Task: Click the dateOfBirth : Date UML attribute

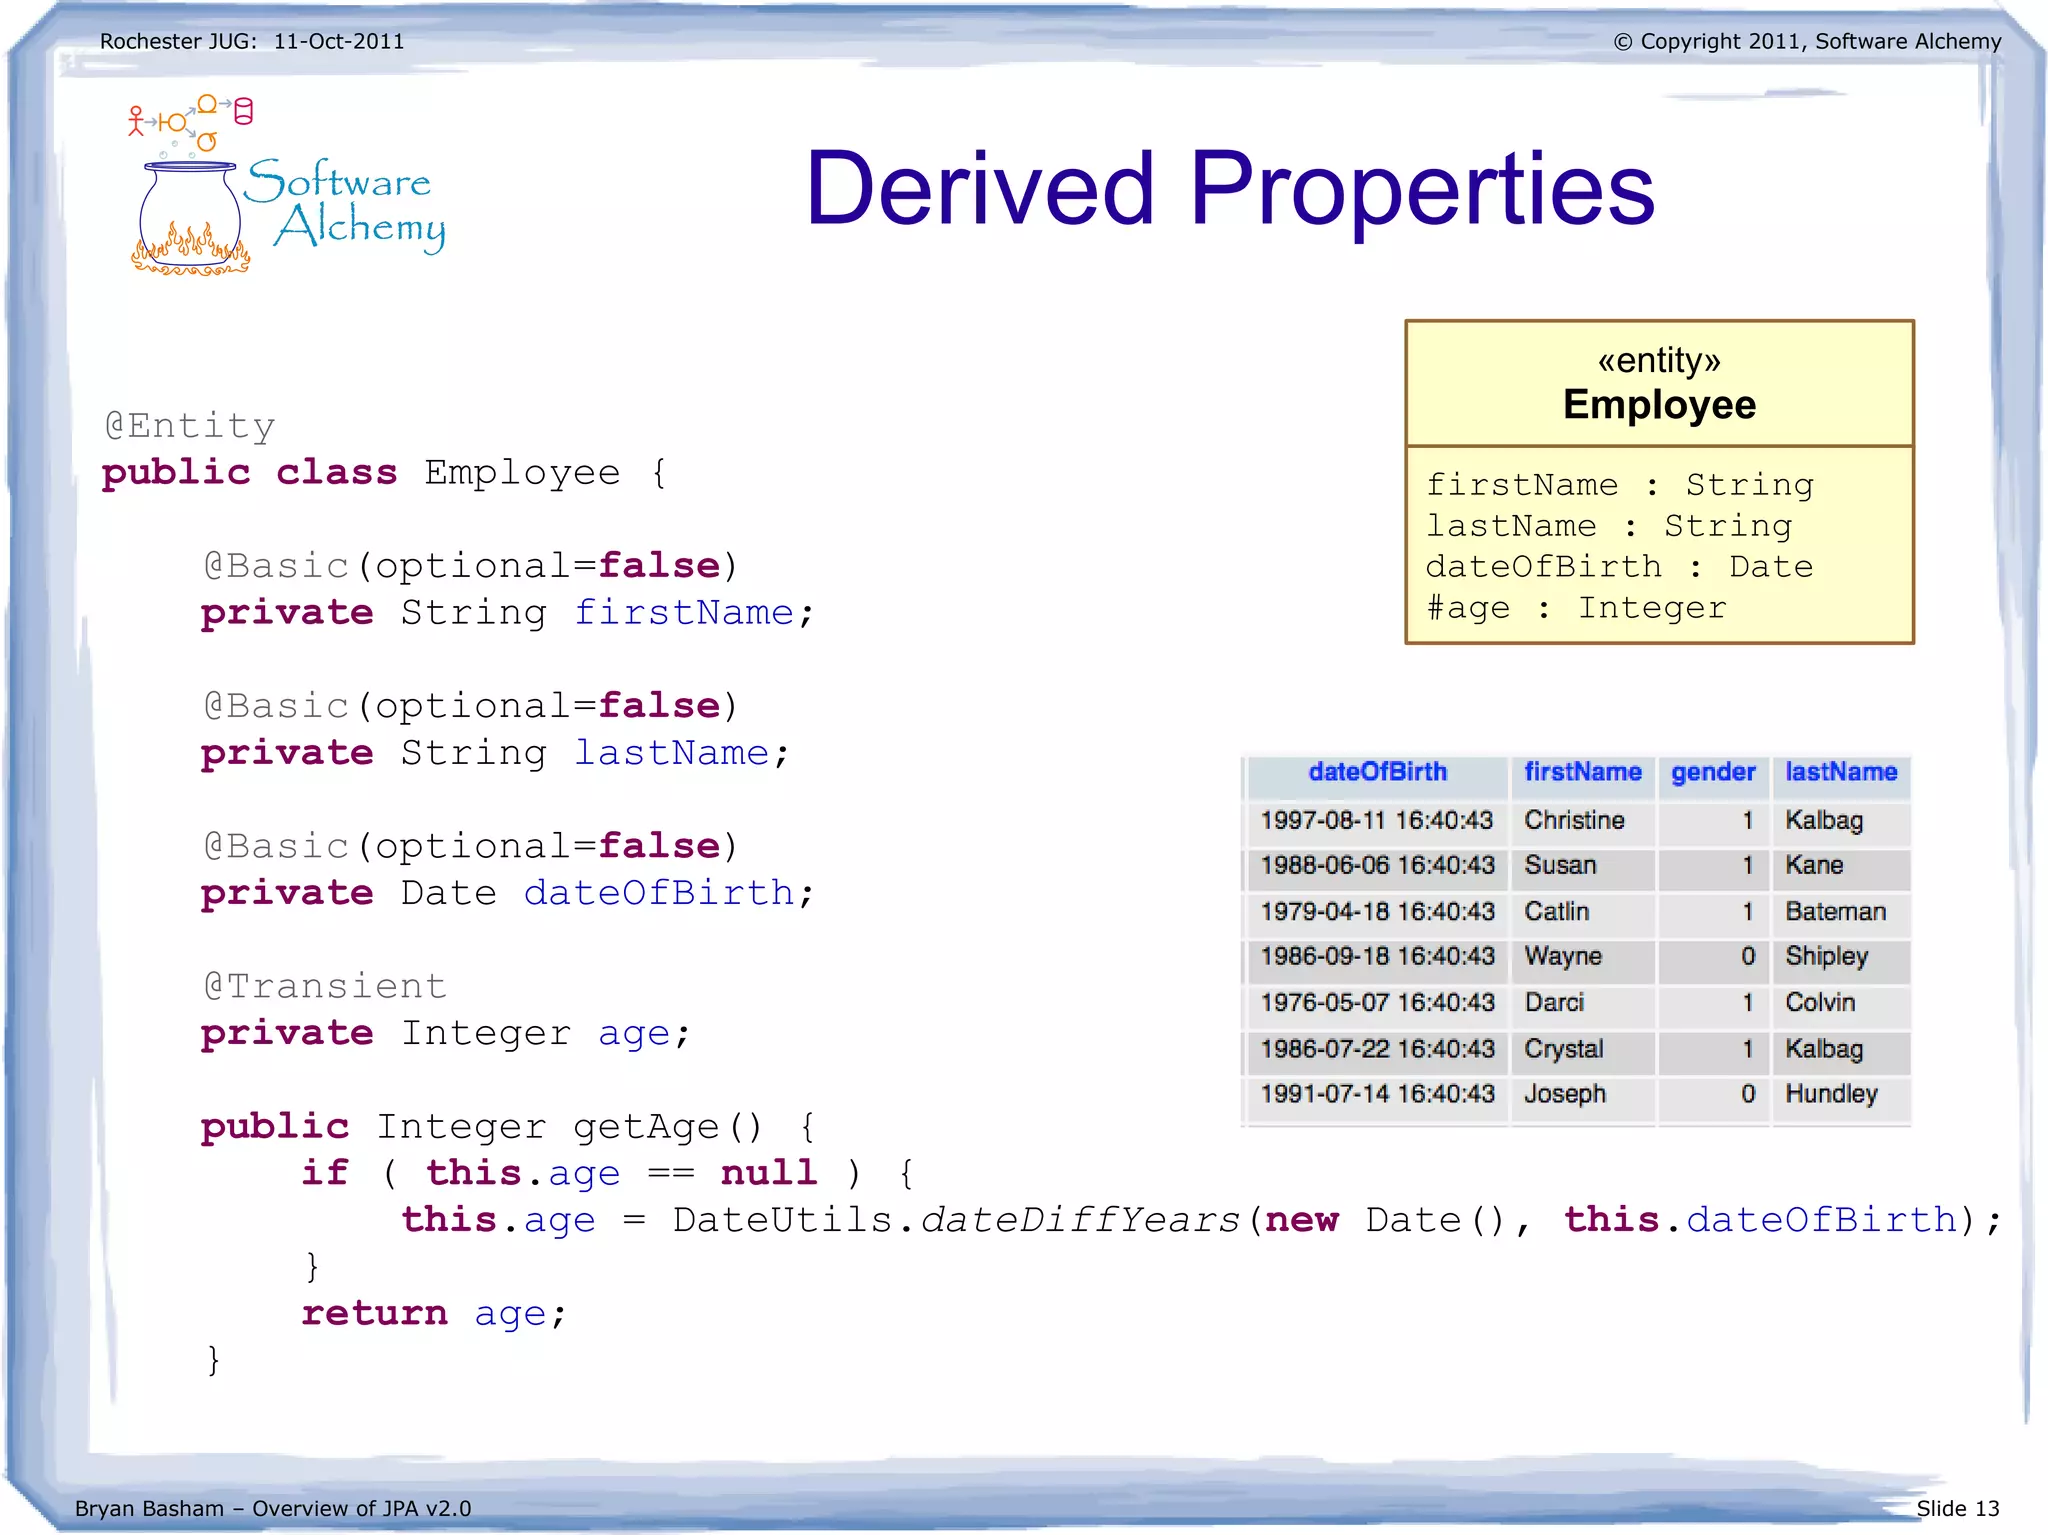Action: (x=1618, y=567)
